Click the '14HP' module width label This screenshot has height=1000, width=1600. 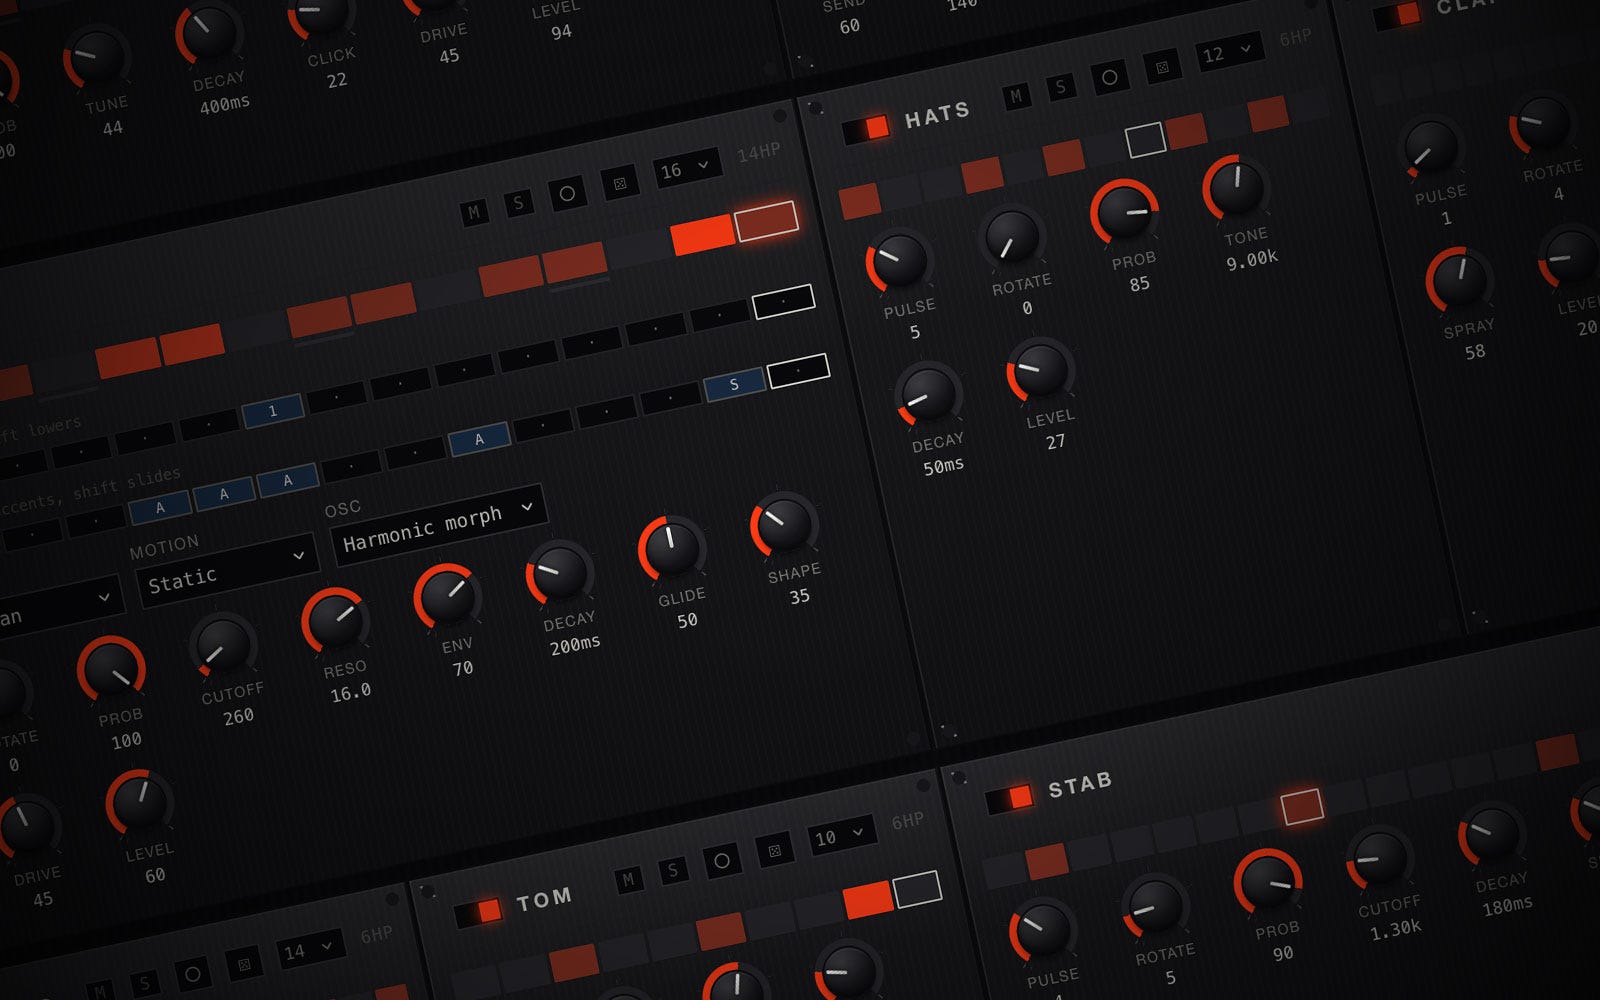coord(758,152)
